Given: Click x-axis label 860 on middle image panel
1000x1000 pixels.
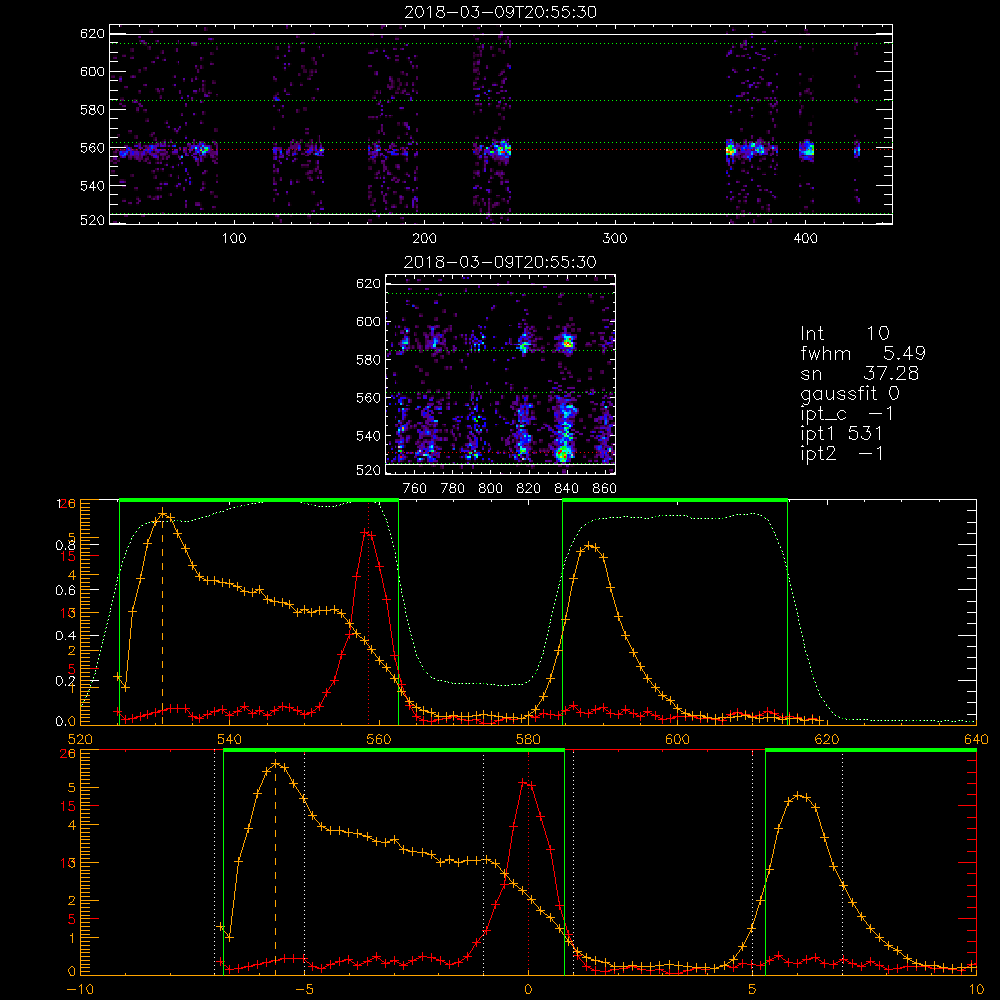Looking at the screenshot, I should (605, 489).
